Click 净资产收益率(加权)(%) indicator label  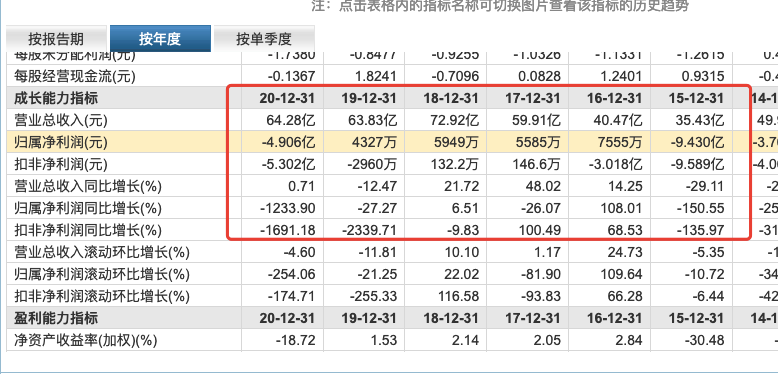pyautogui.click(x=85, y=340)
